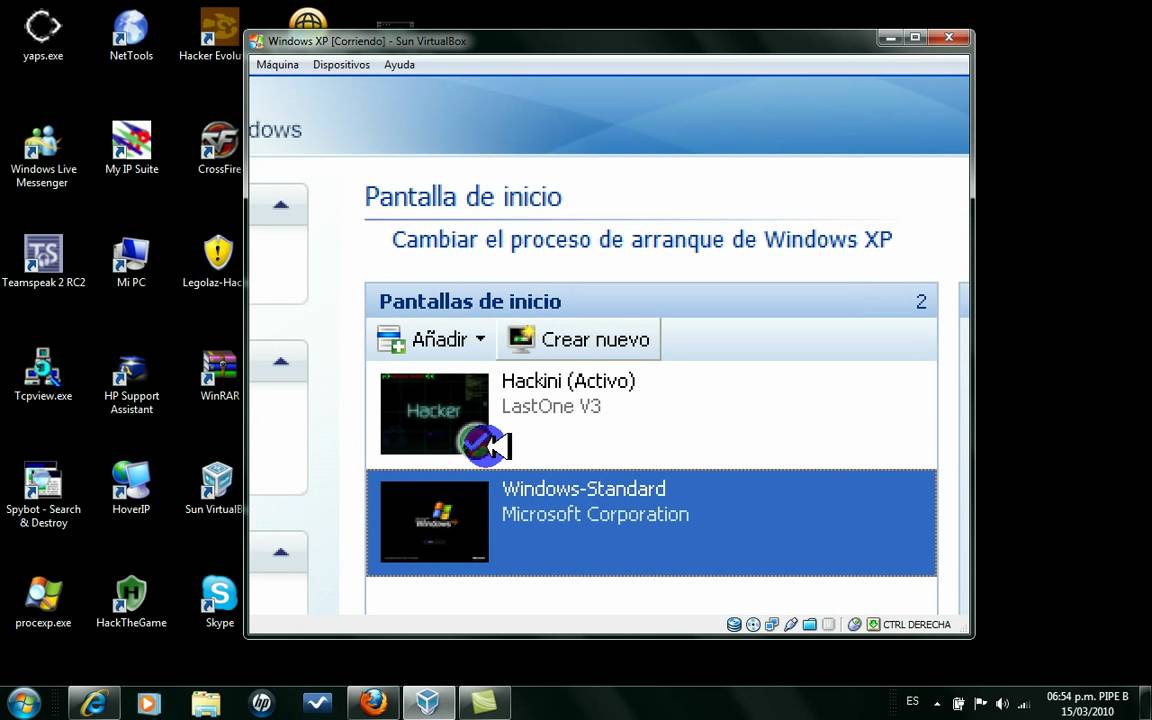Collapse the second sidebar panel arrow
1152x720 pixels.
[x=281, y=361]
